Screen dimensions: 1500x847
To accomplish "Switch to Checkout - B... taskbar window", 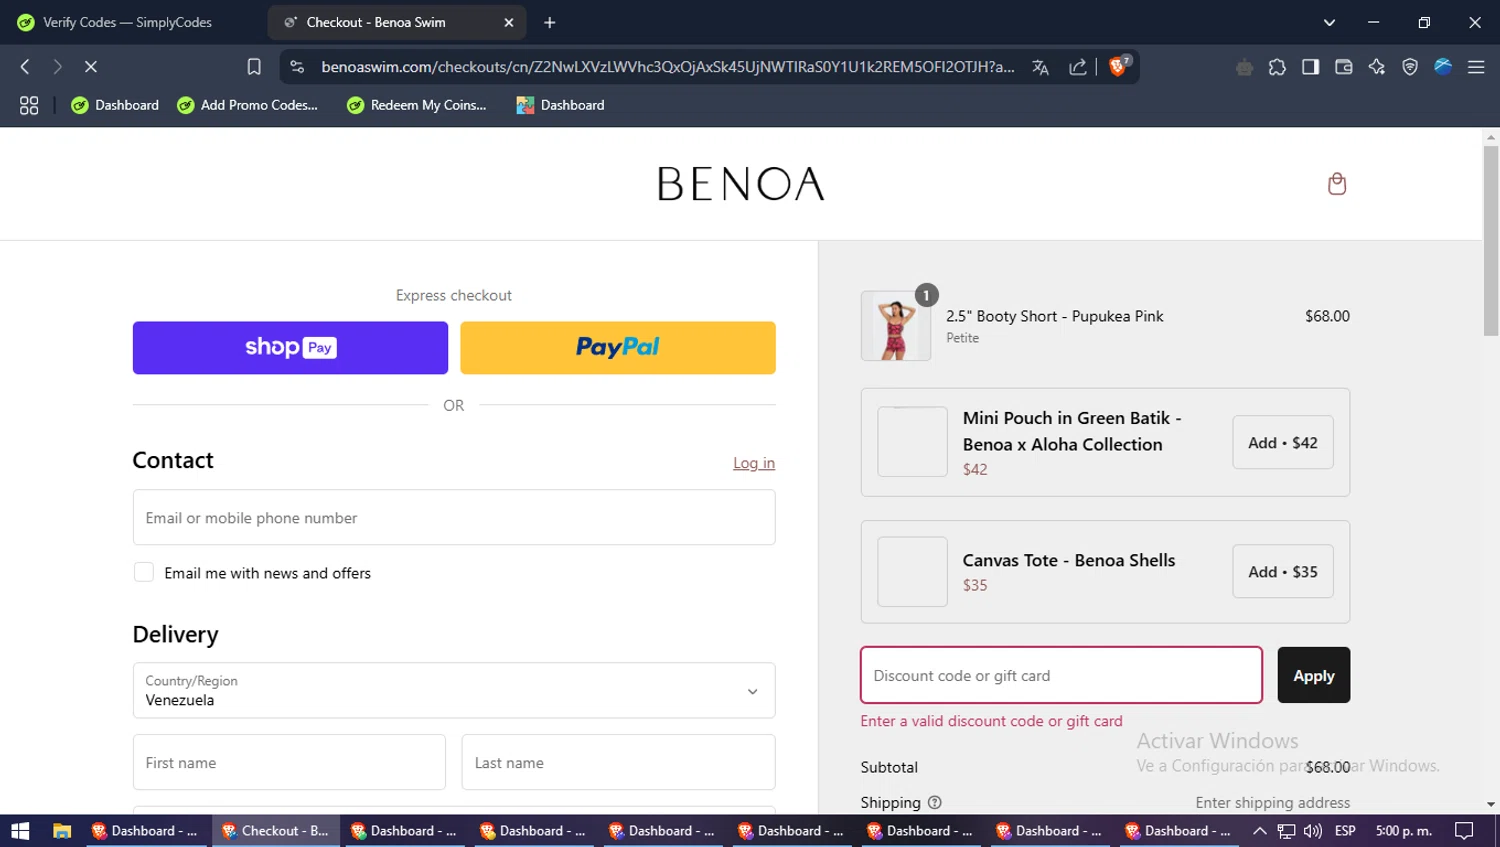I will tap(275, 831).
